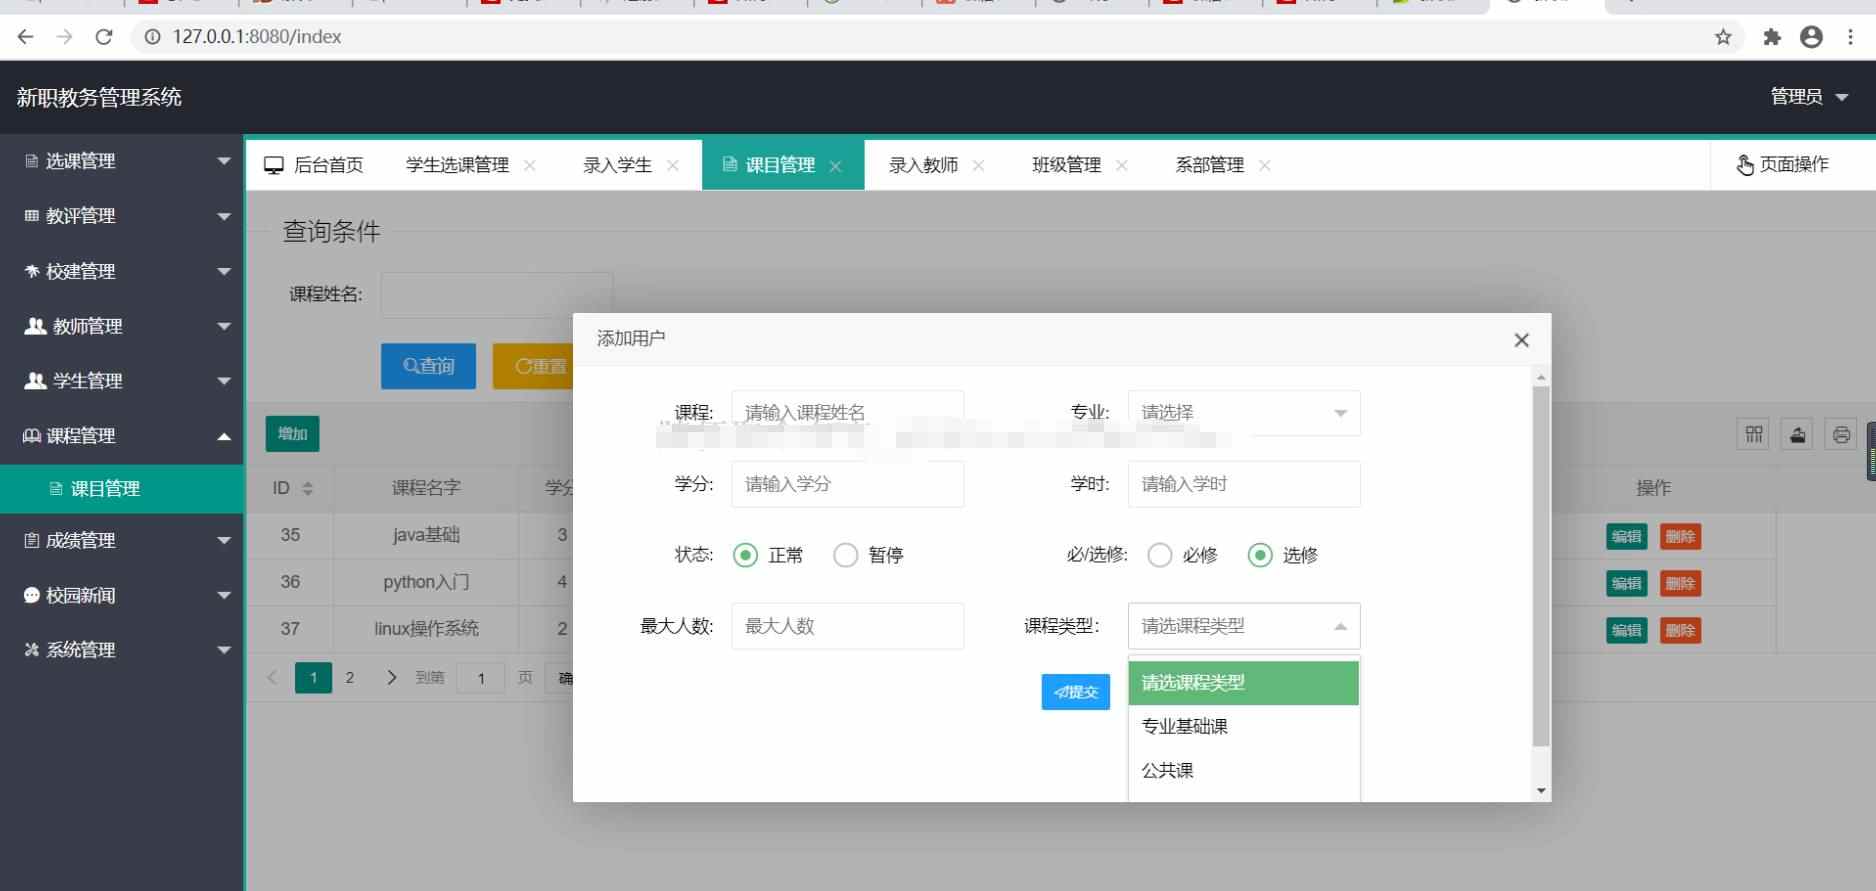The height and width of the screenshot is (891, 1876).
Task: Click 删除 for course ID 36
Action: tap(1680, 583)
